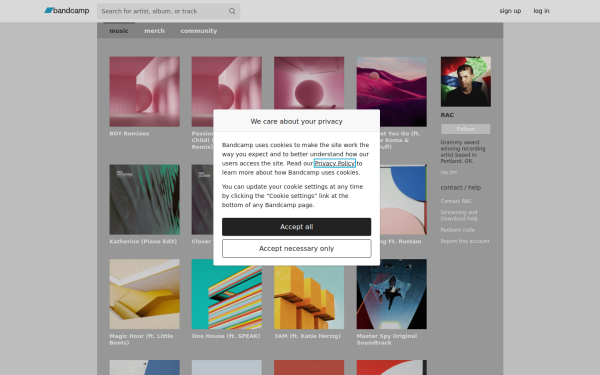Screen dimensions: 600x375
Task: Open the sign up link
Action: tap(510, 11)
